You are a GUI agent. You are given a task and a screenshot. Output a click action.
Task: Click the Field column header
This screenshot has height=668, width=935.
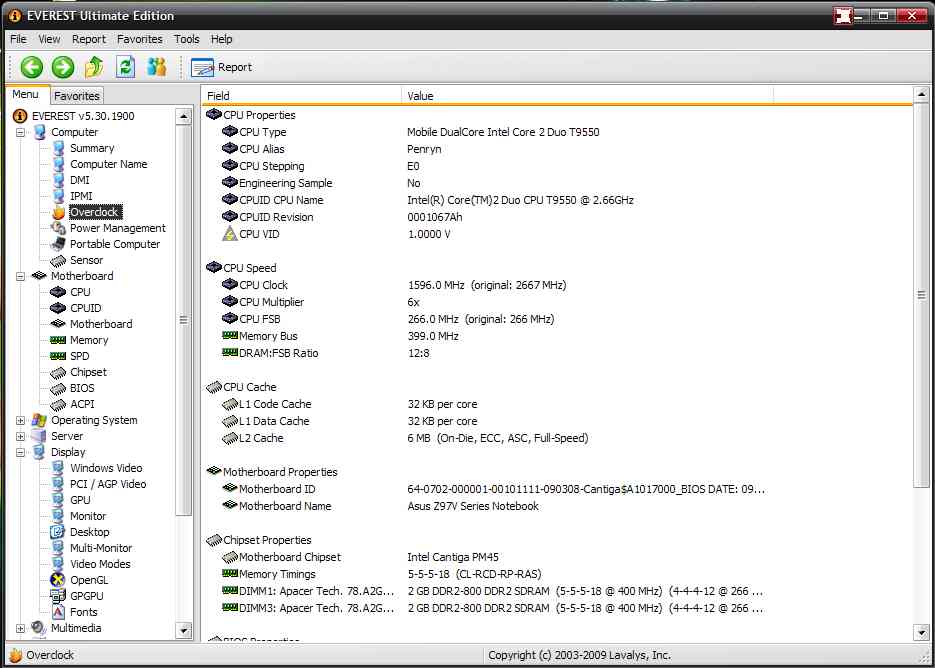(302, 95)
